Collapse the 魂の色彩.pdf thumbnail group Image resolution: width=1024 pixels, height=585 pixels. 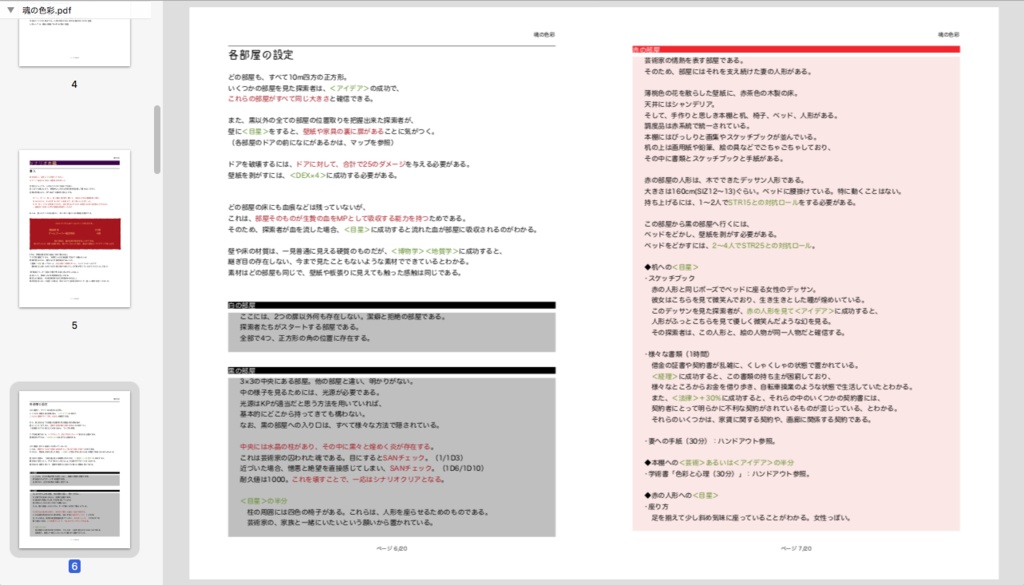pos(12,7)
